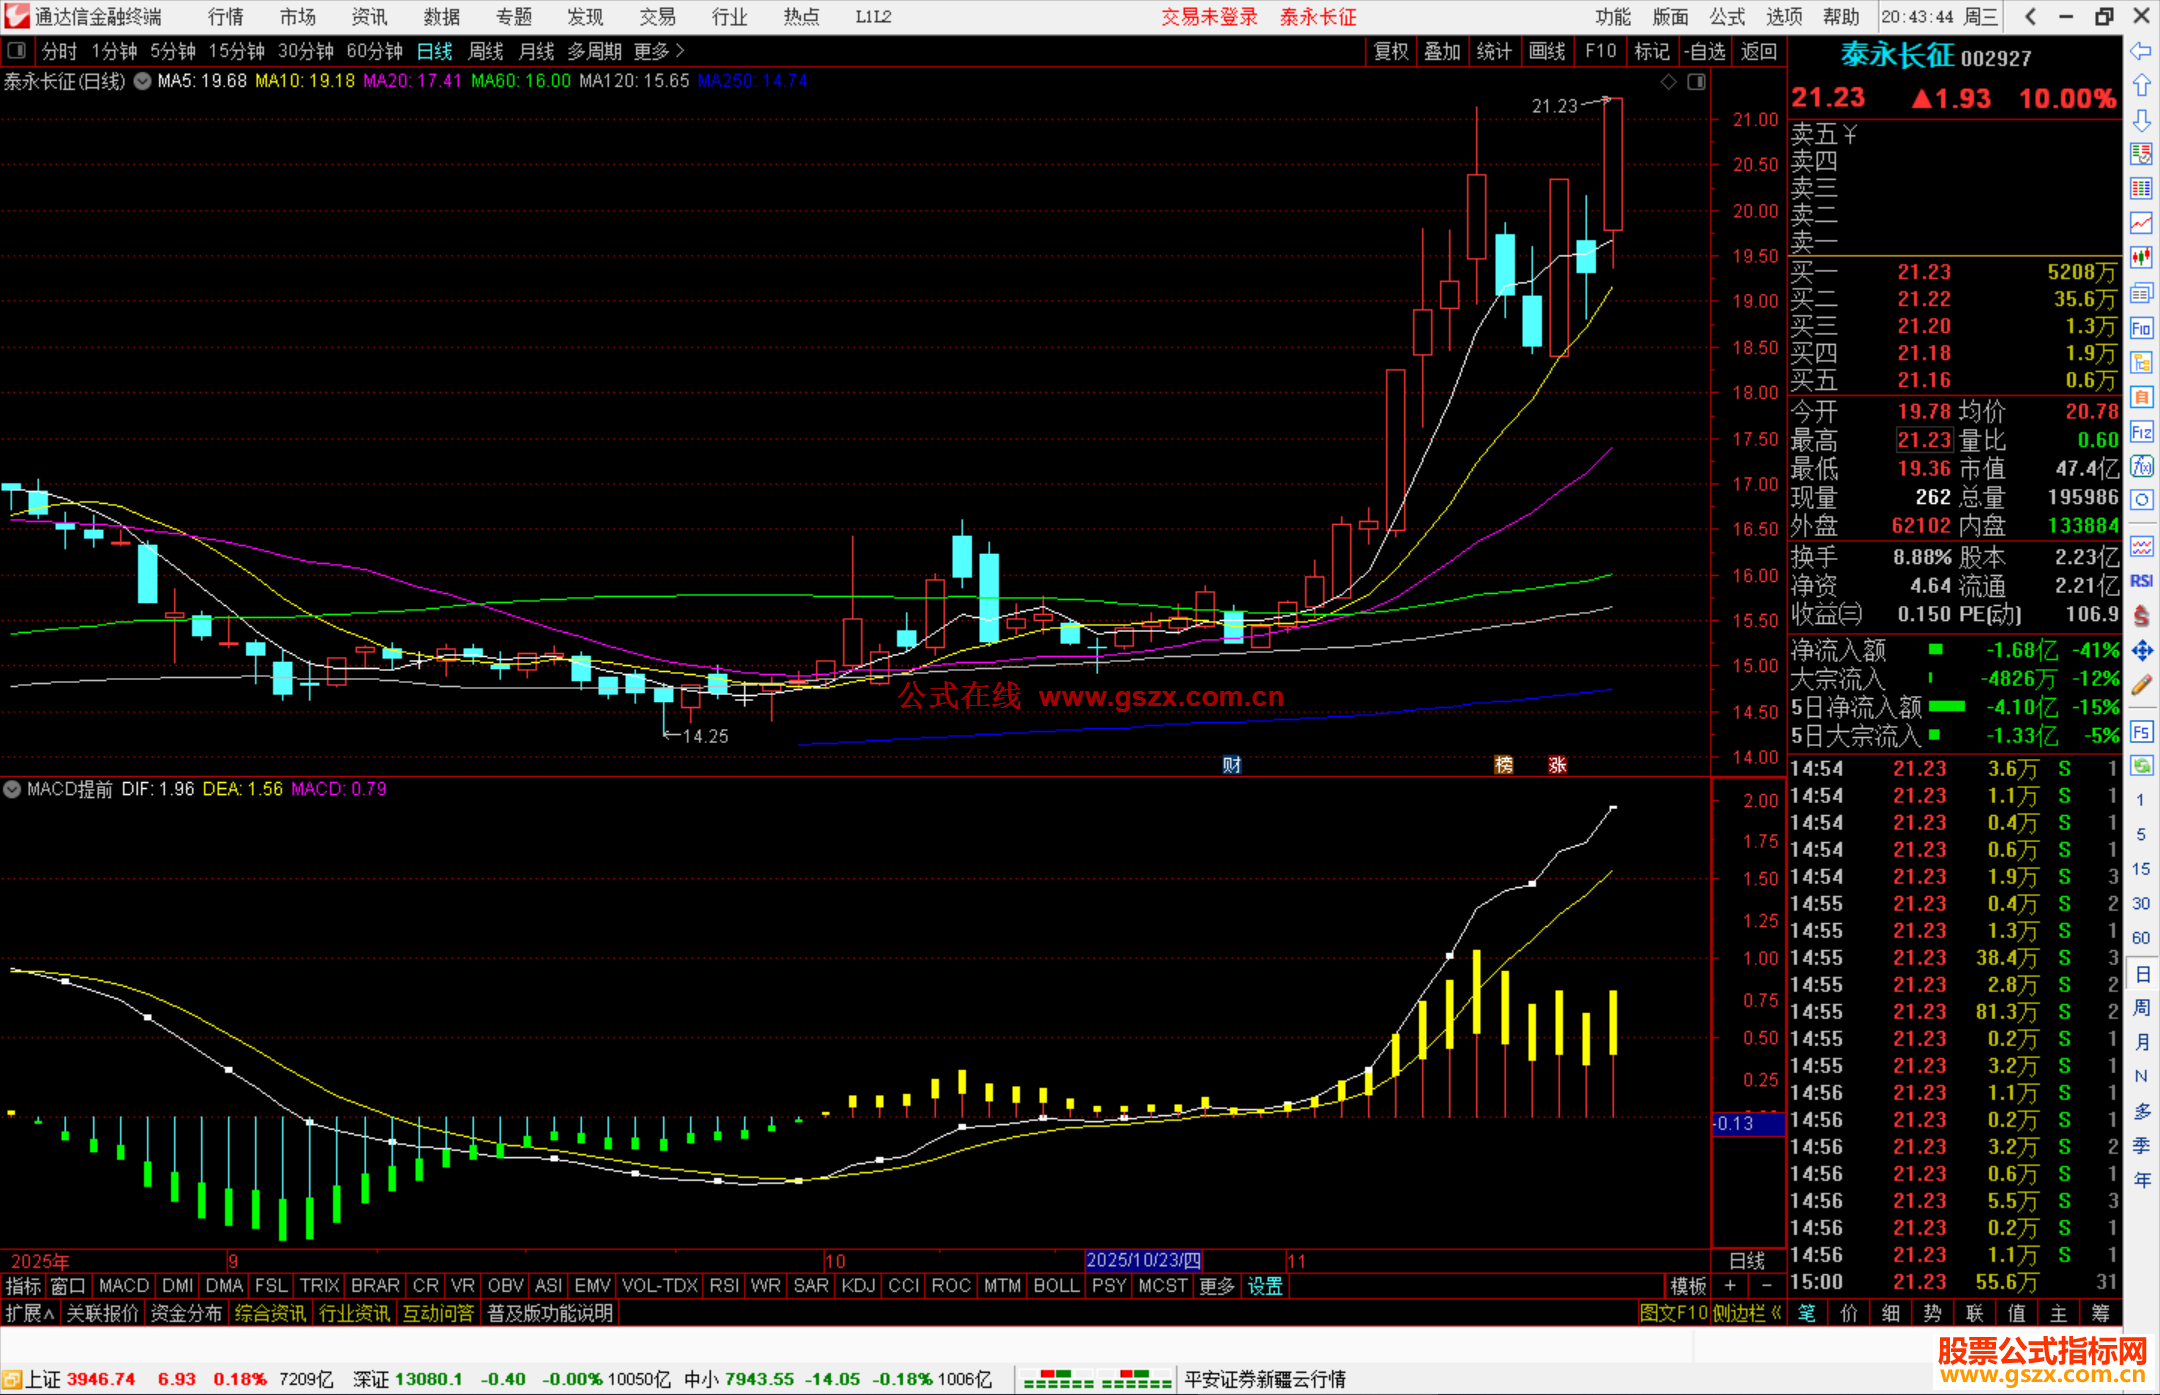Screen dimensions: 2160x1395
Task: Click the F10 company info sidebar icon
Action: [2141, 328]
